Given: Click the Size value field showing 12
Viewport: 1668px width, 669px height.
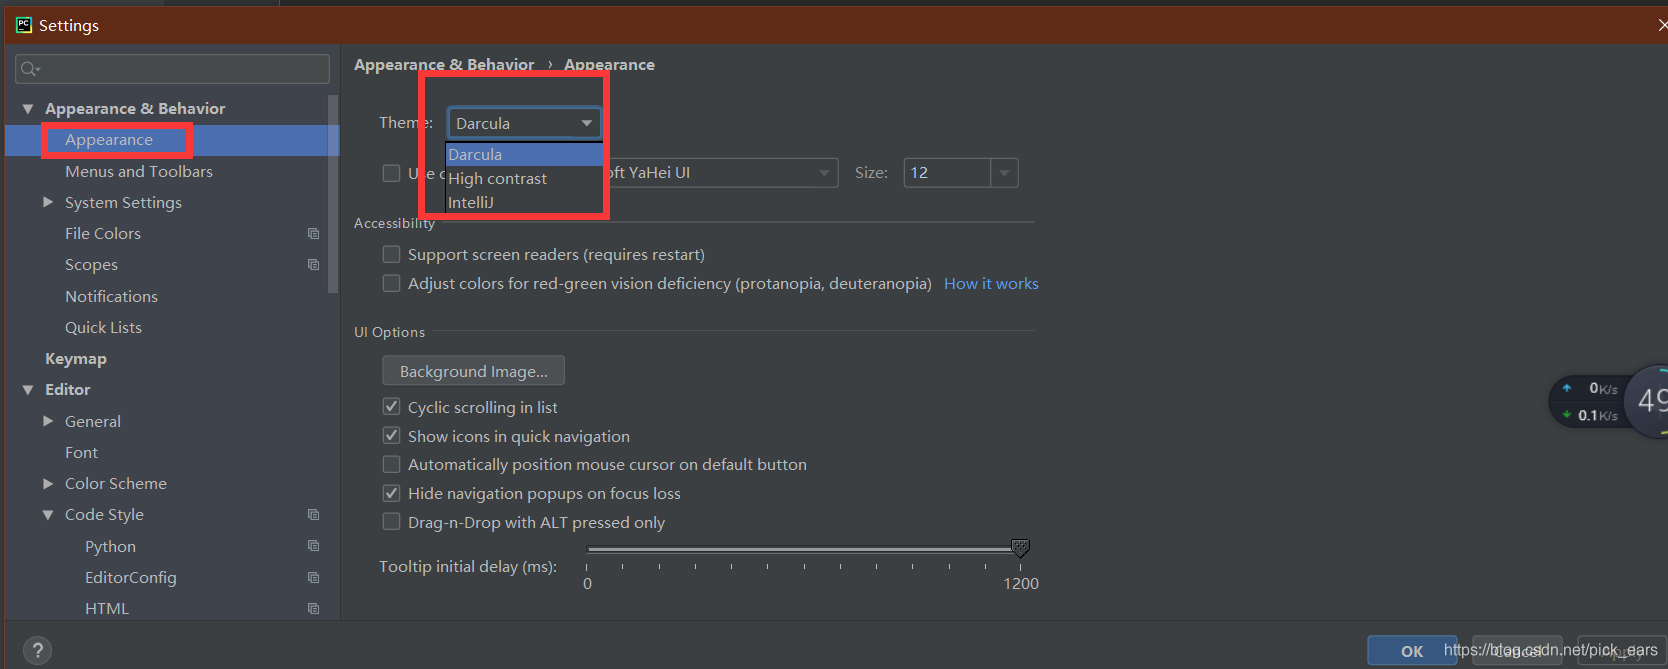Looking at the screenshot, I should [947, 173].
